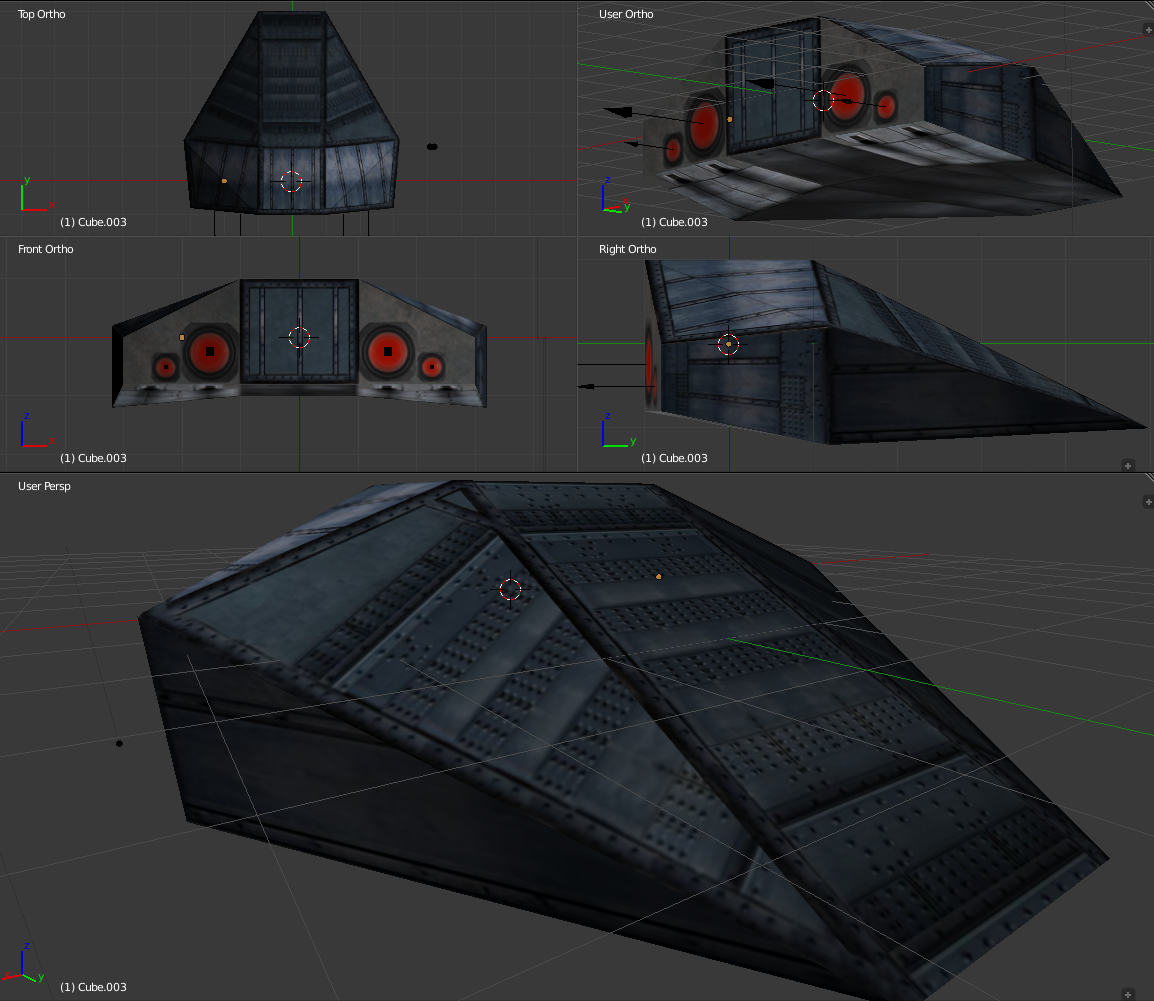Click the 3D cursor in User Persp view
The height and width of the screenshot is (1001, 1154).
[510, 589]
